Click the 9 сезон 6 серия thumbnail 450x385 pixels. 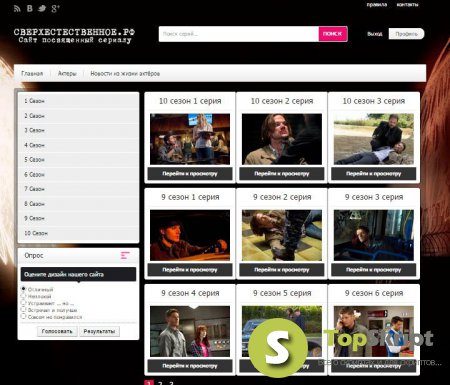click(374, 331)
